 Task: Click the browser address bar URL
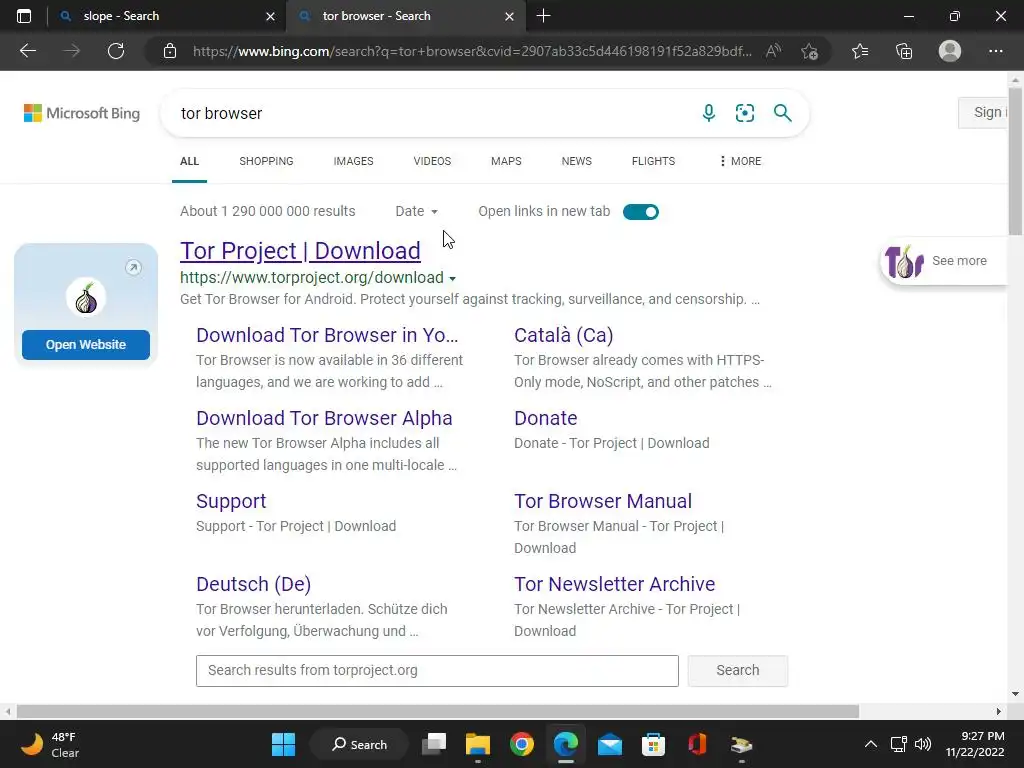point(472,51)
